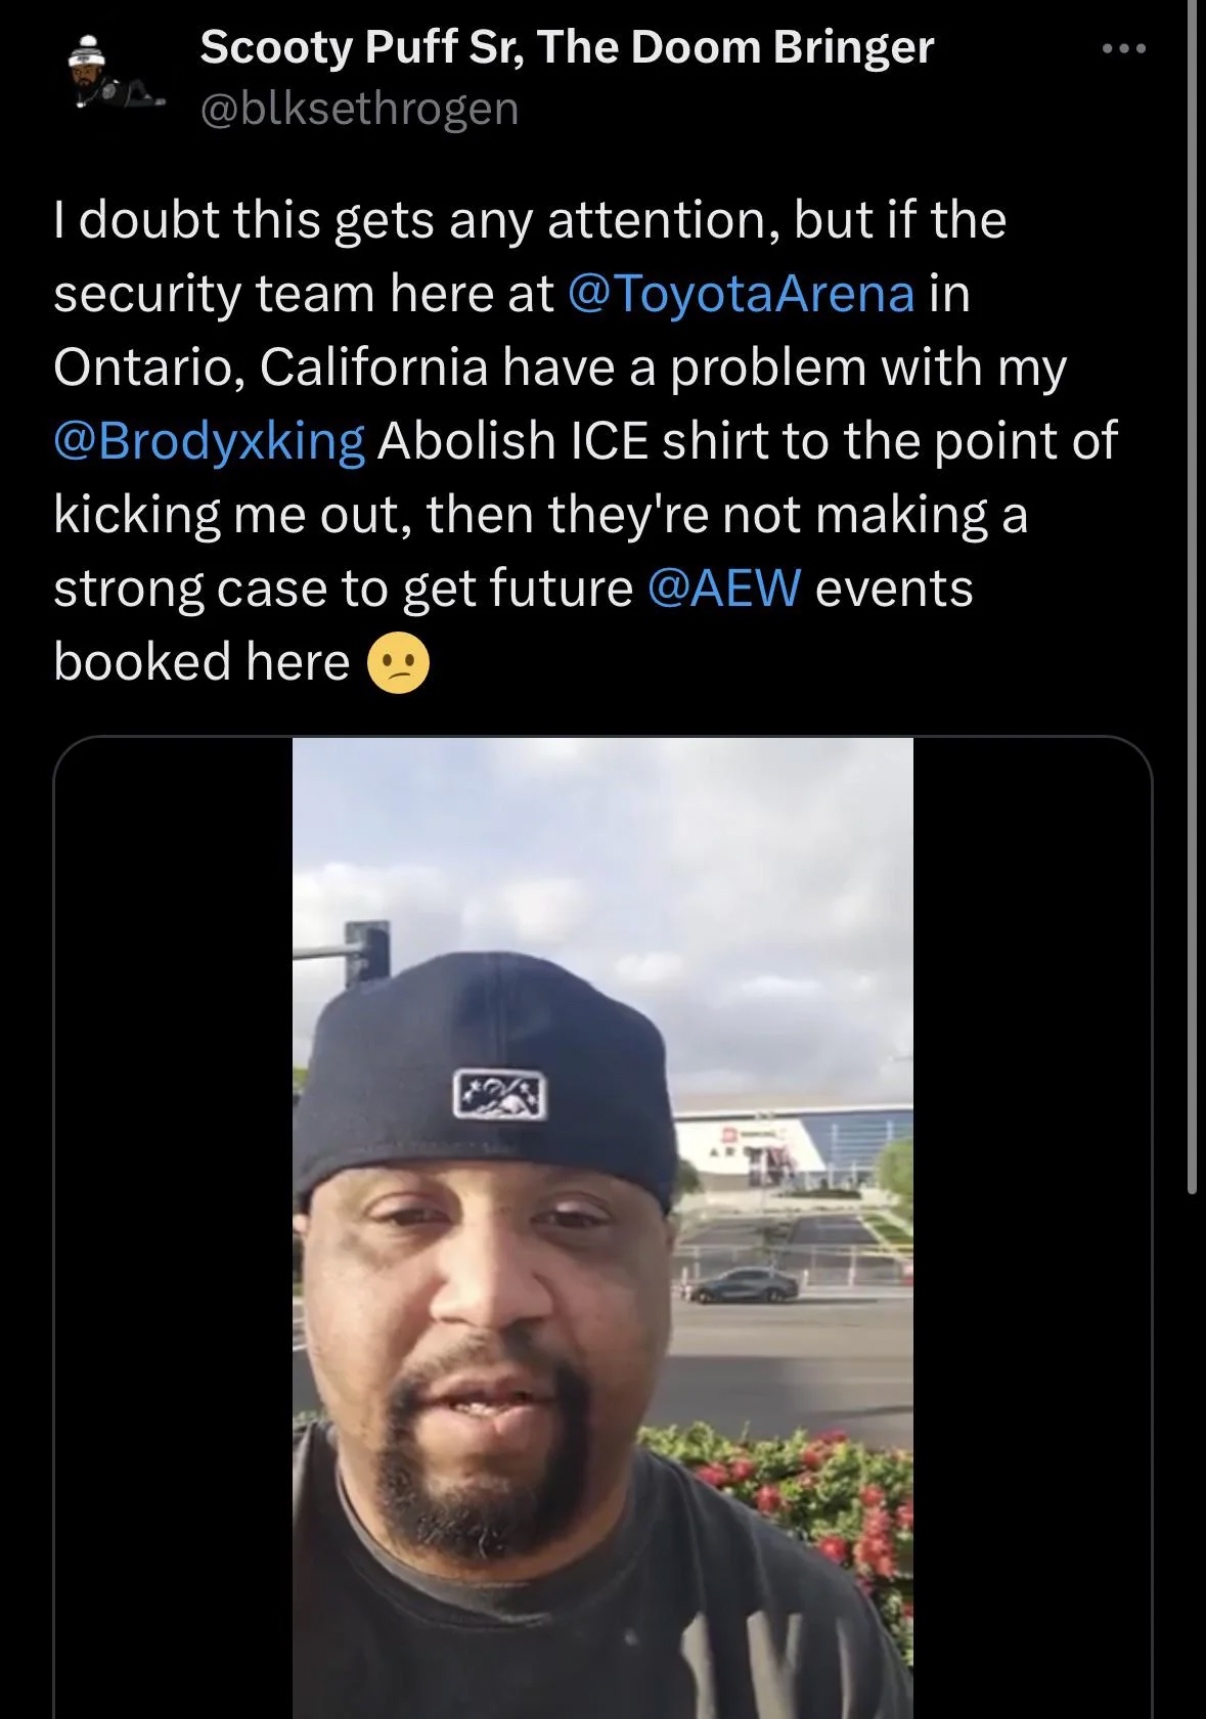Screen dimensions: 1206x1719
Task: Follow the @ToyotaArena mention link
Action: point(741,293)
